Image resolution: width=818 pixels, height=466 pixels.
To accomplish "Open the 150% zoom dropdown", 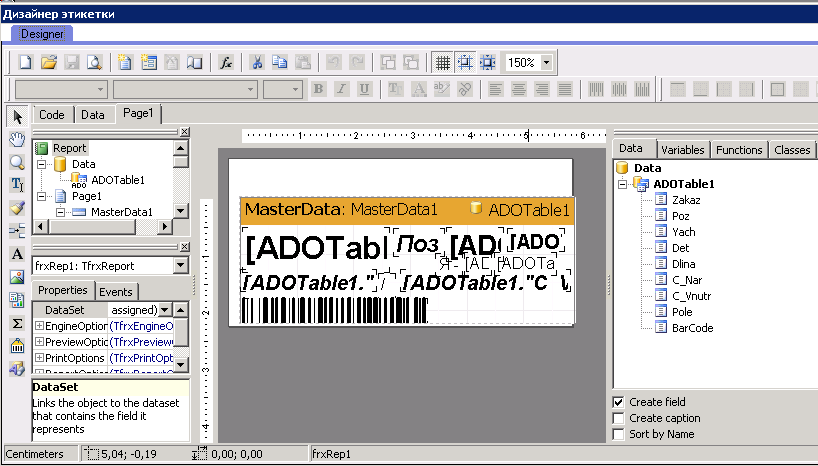I will [x=546, y=62].
